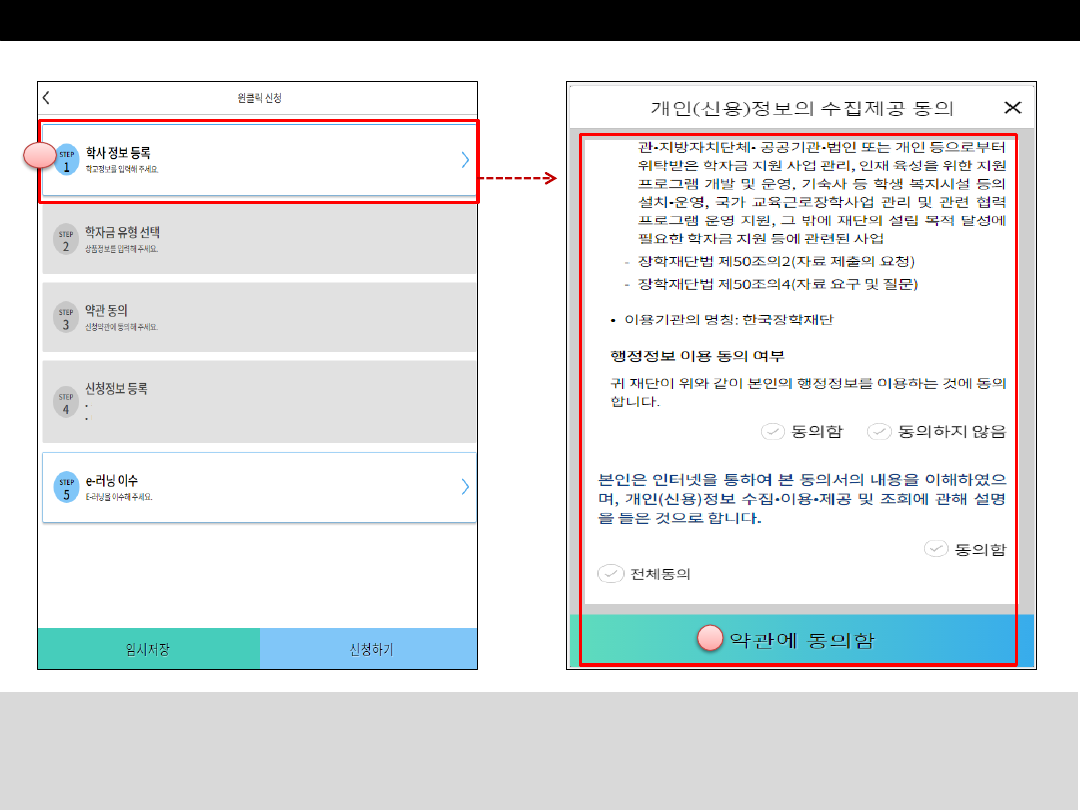
Task: Close the 개인(신용)정보 동의 dialog with X
Action: [1012, 107]
